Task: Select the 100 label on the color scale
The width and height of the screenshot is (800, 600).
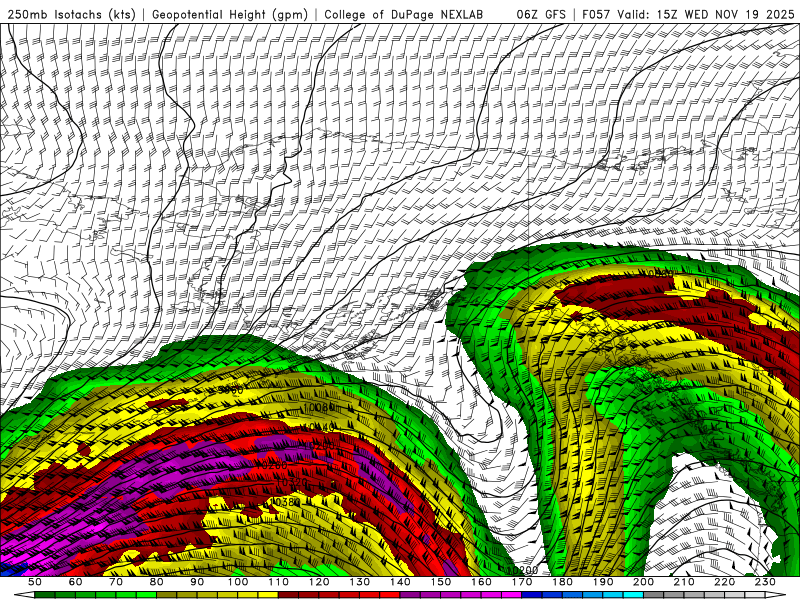Action: (x=238, y=582)
